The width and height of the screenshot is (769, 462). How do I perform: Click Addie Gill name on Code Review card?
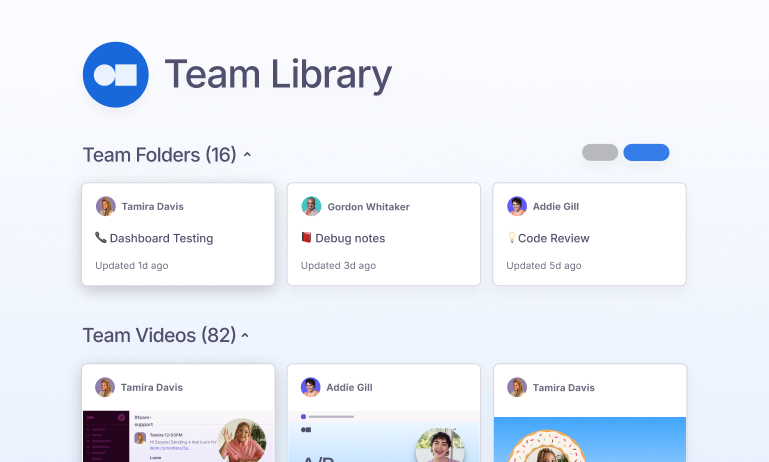click(x=556, y=206)
